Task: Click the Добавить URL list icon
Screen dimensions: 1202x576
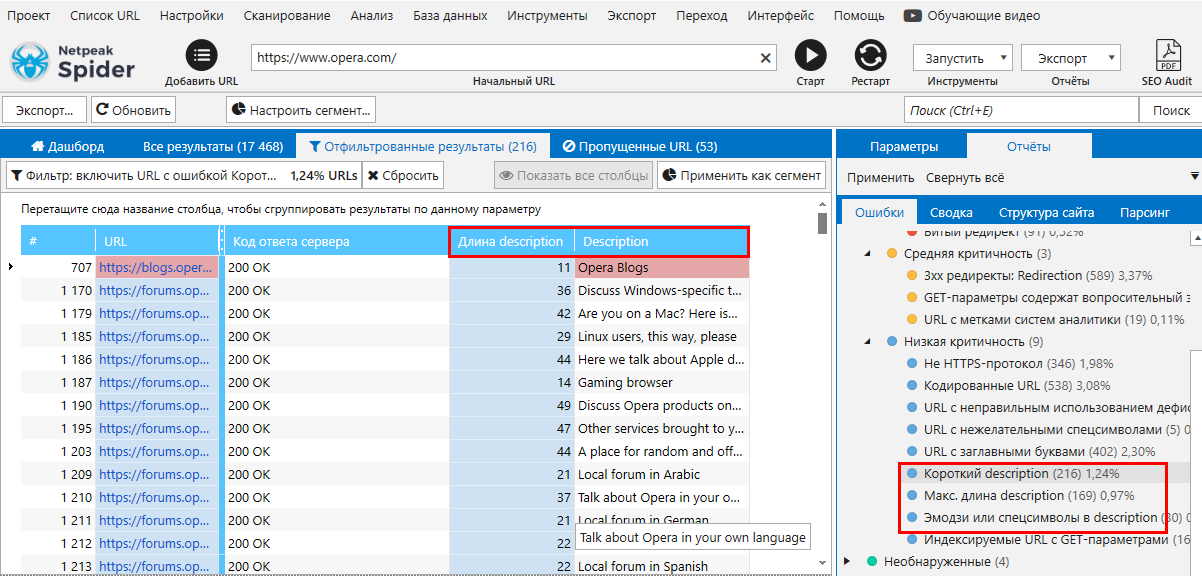Action: pyautogui.click(x=201, y=56)
